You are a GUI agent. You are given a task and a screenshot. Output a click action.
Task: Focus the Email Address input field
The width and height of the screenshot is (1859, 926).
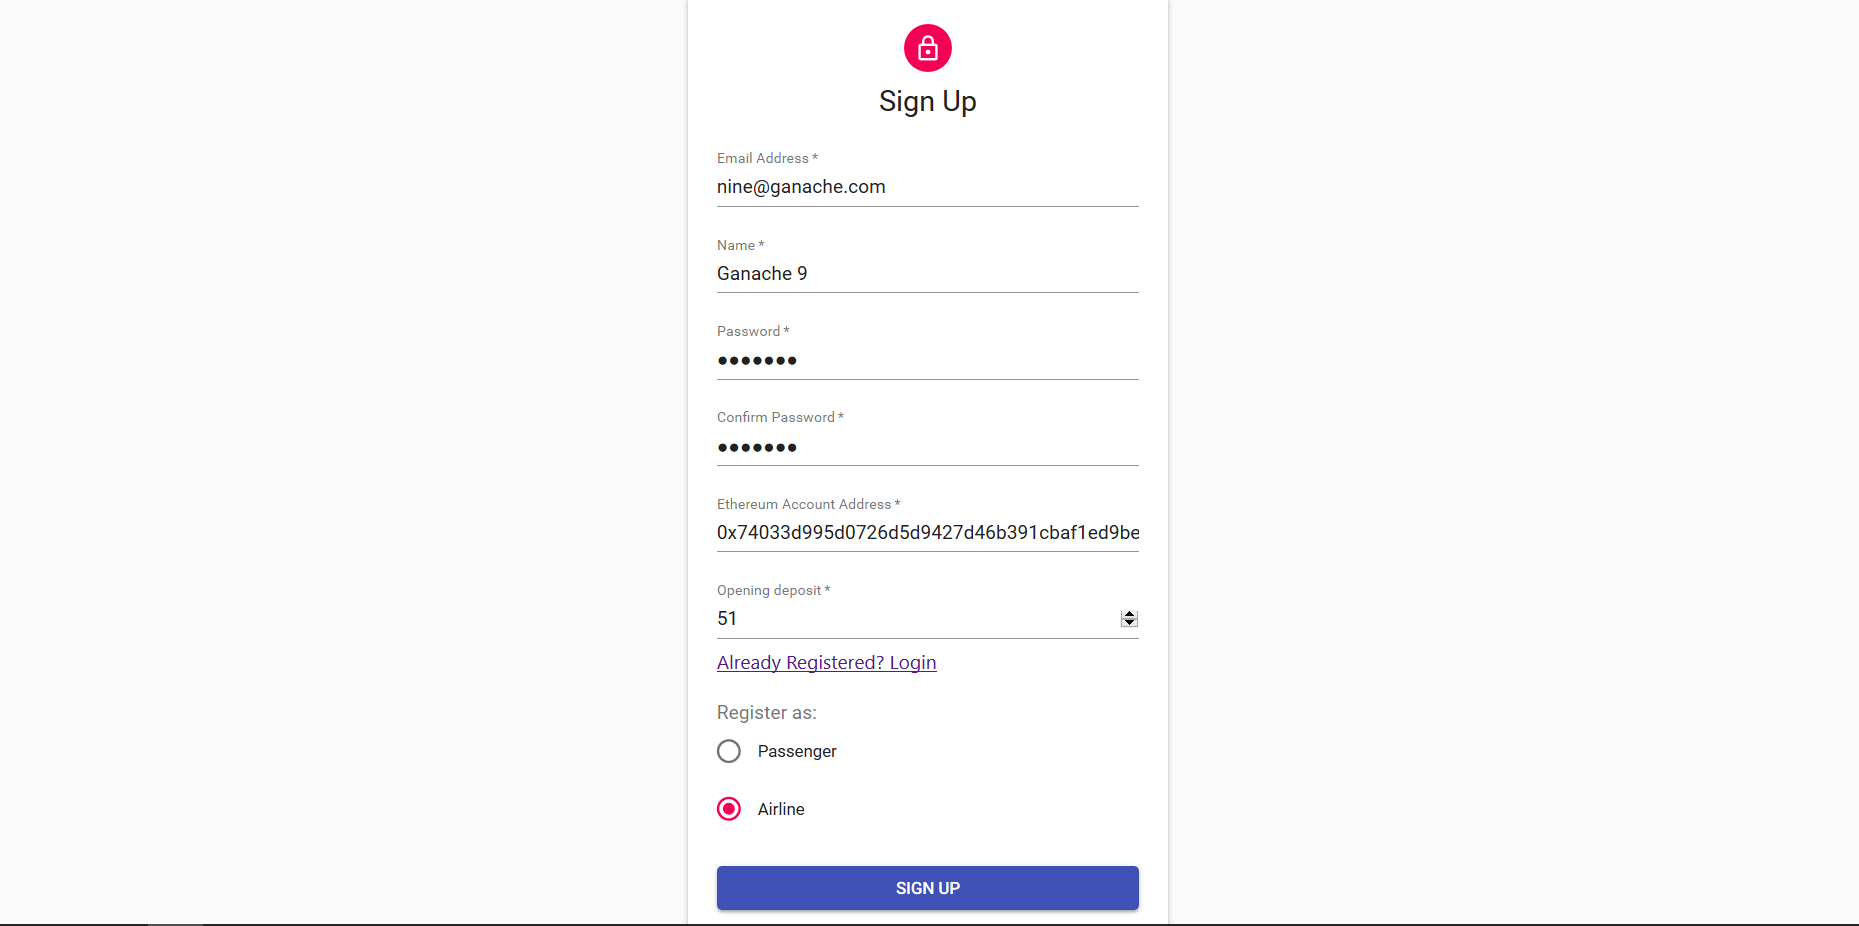coord(927,187)
